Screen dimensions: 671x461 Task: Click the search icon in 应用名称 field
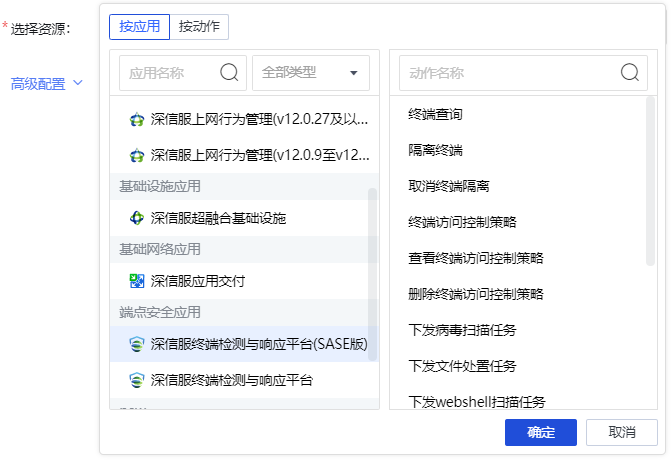pyautogui.click(x=229, y=72)
